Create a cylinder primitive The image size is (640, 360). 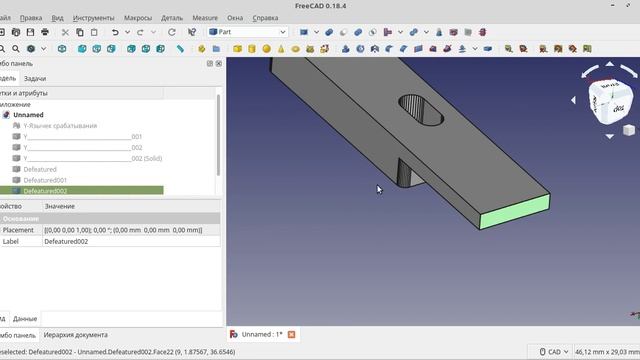click(252, 49)
